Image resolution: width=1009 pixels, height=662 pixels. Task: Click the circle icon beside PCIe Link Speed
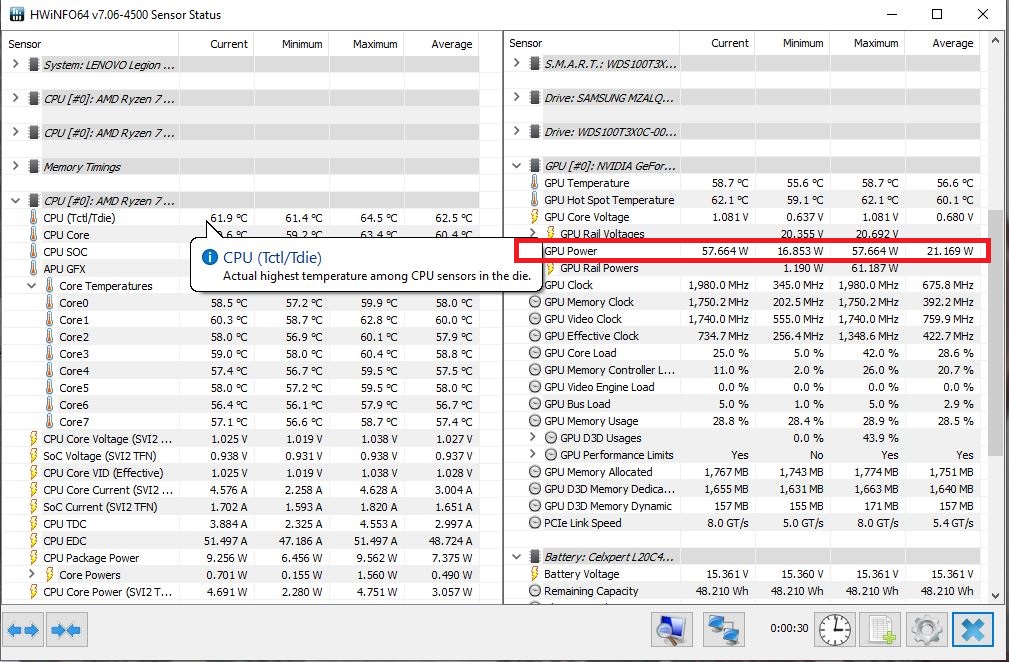(x=534, y=522)
